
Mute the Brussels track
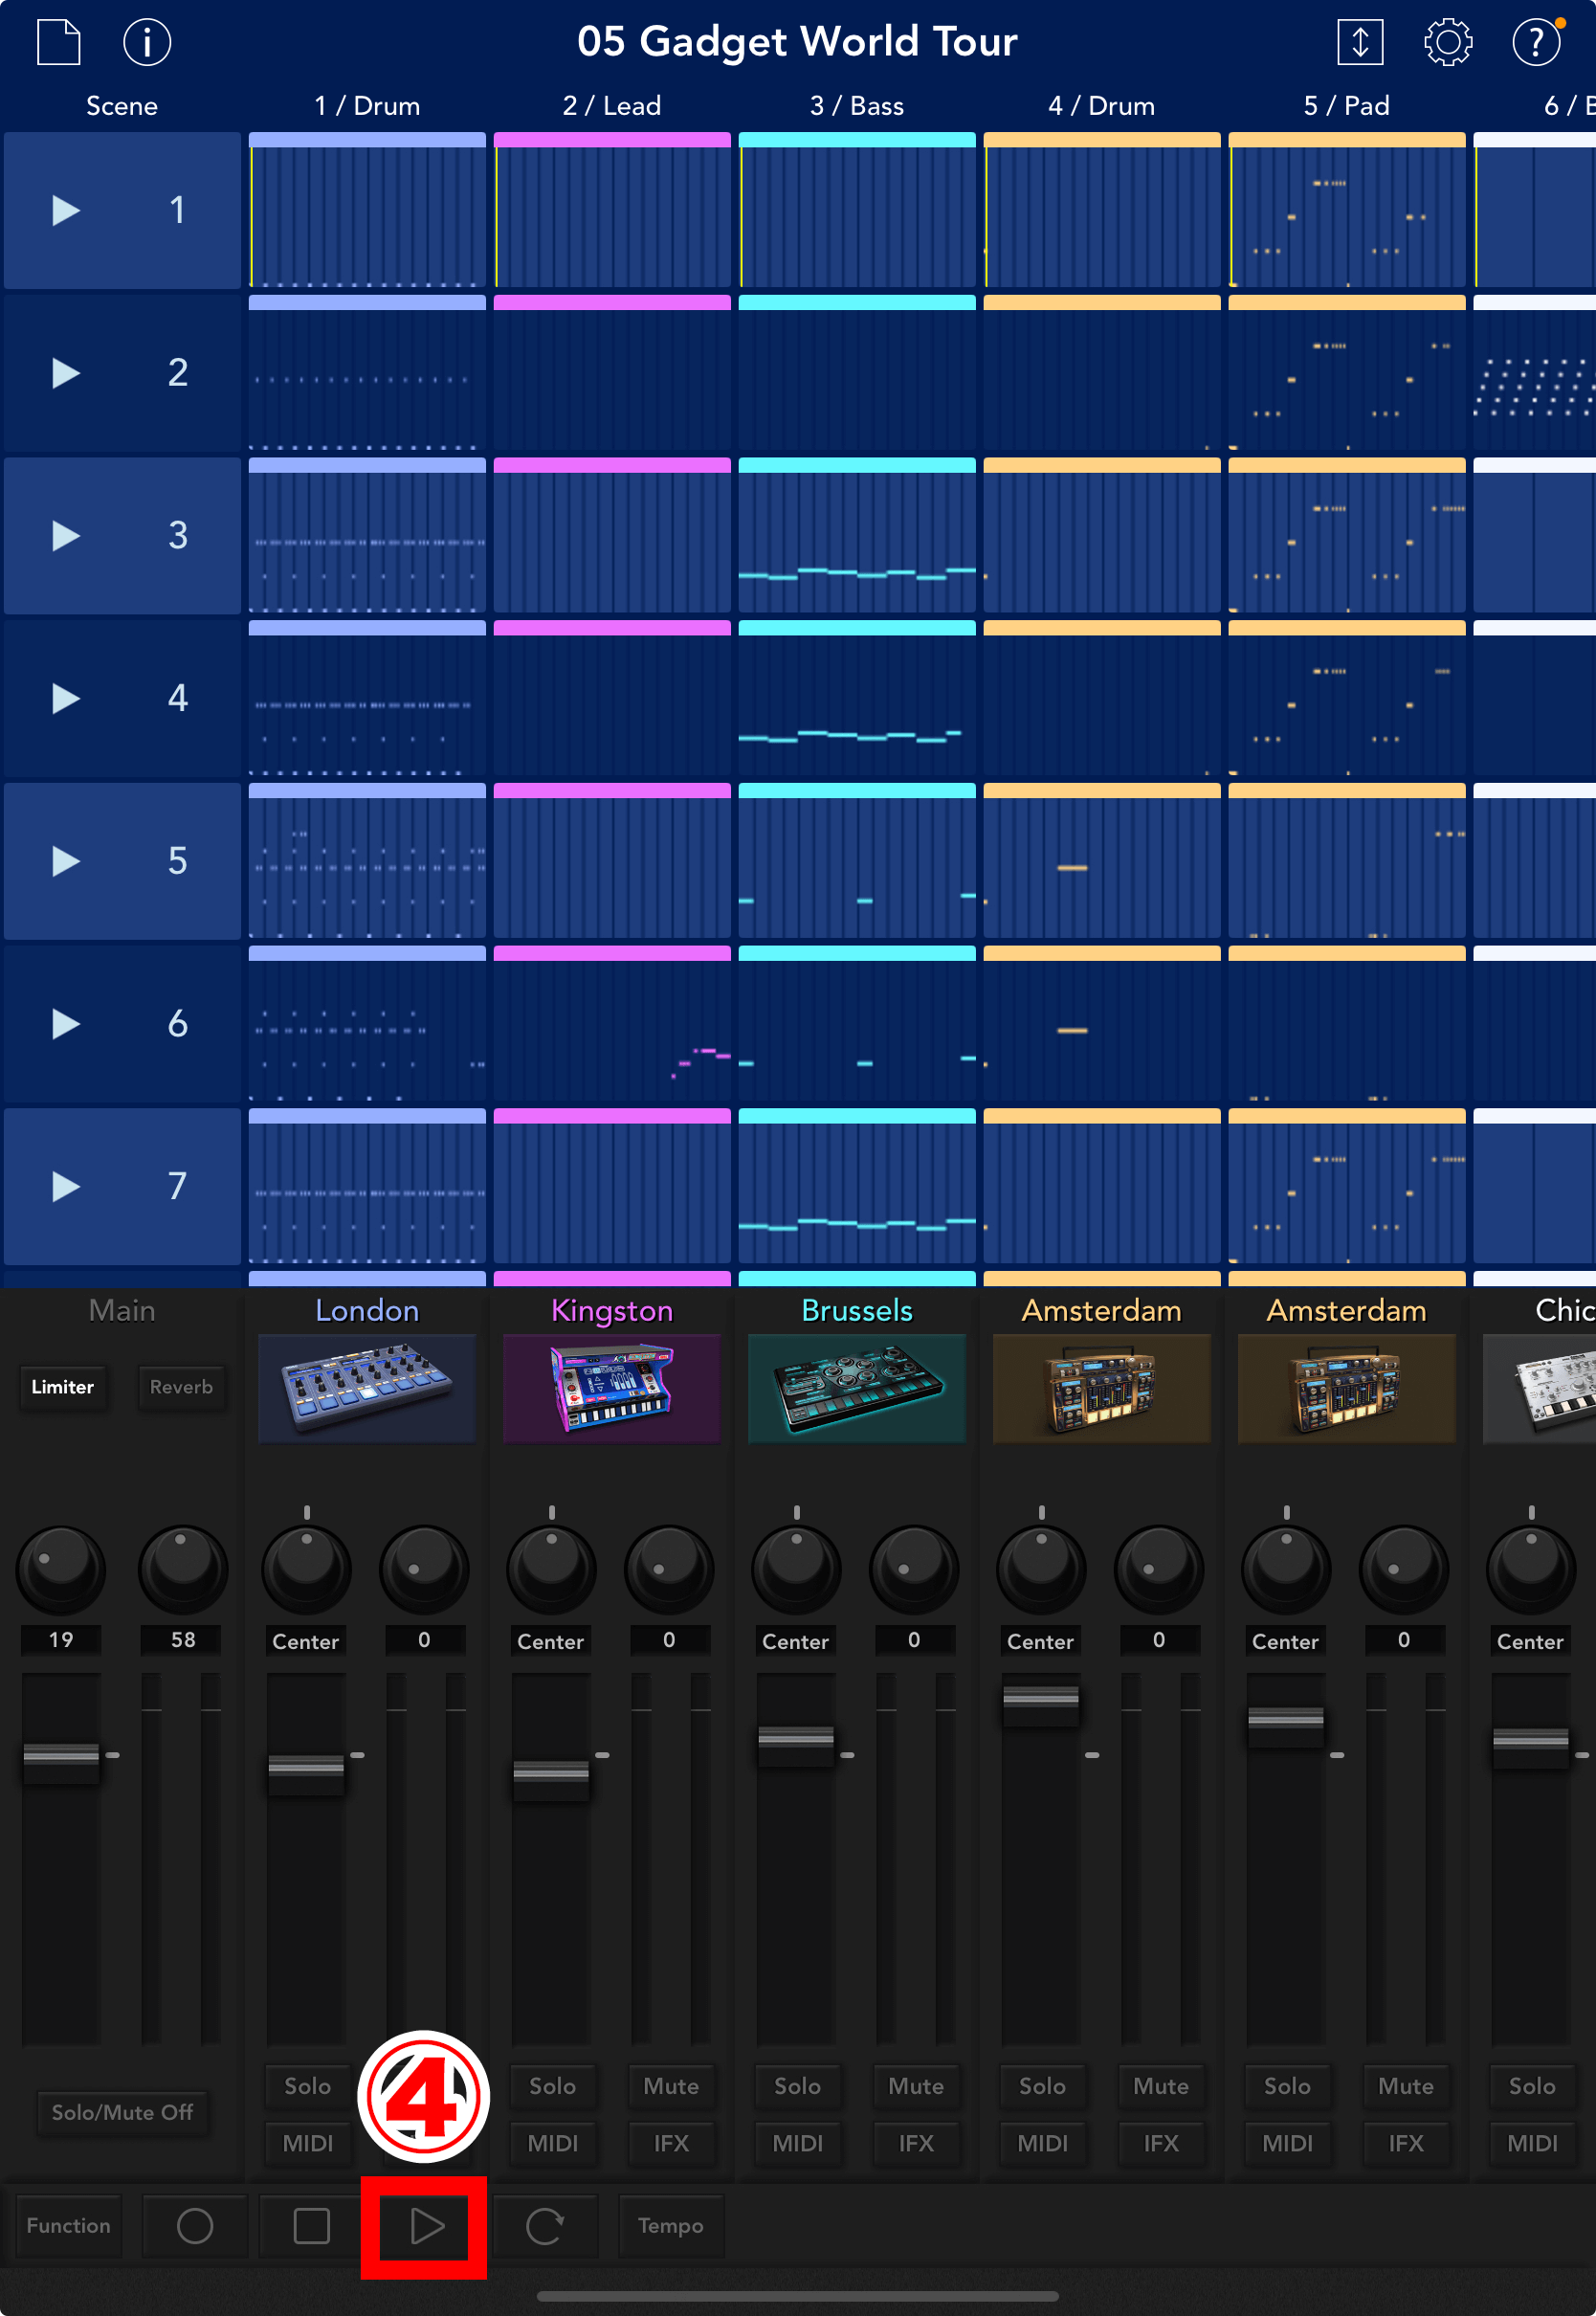(916, 2086)
